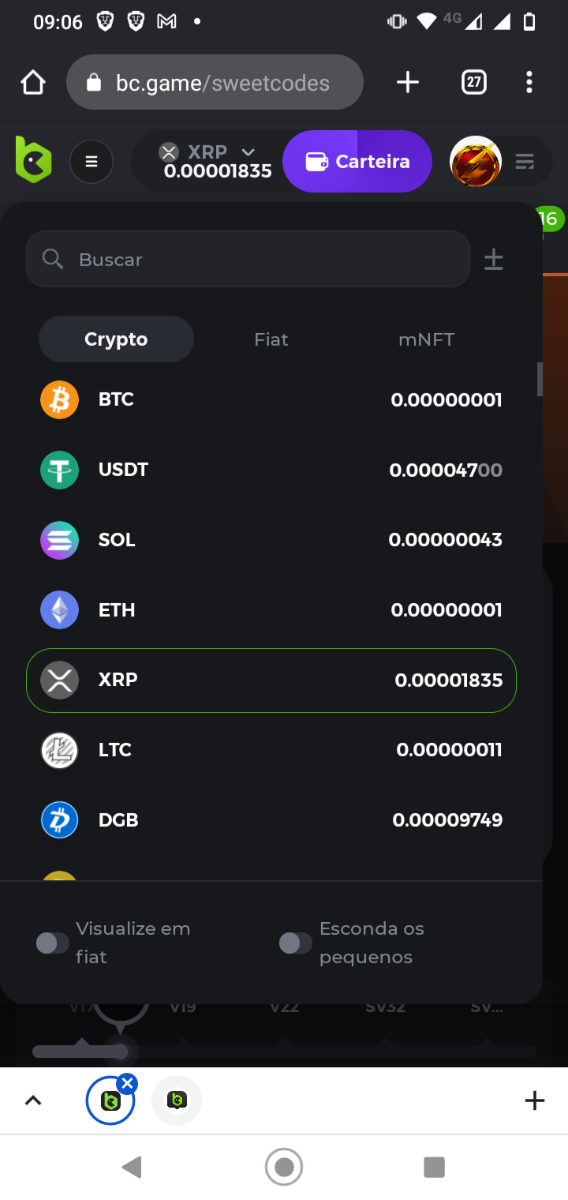Open the hamburger menu beside the logo
The height and width of the screenshot is (1200, 568).
tap(91, 161)
